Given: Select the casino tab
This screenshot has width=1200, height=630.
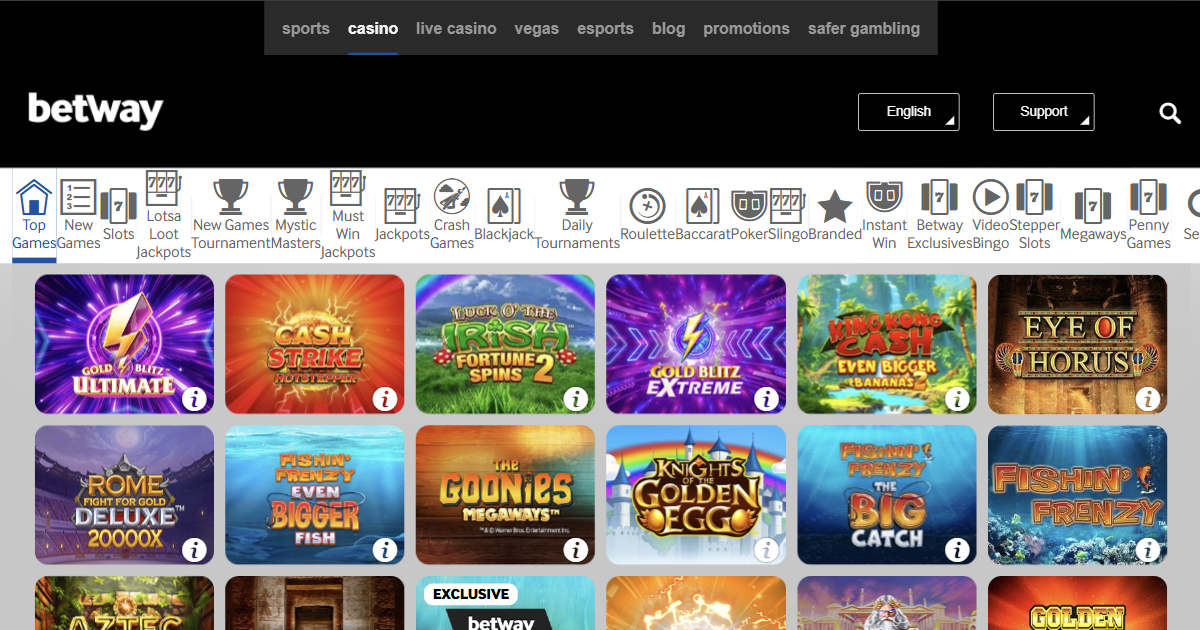Looking at the screenshot, I should [x=373, y=28].
